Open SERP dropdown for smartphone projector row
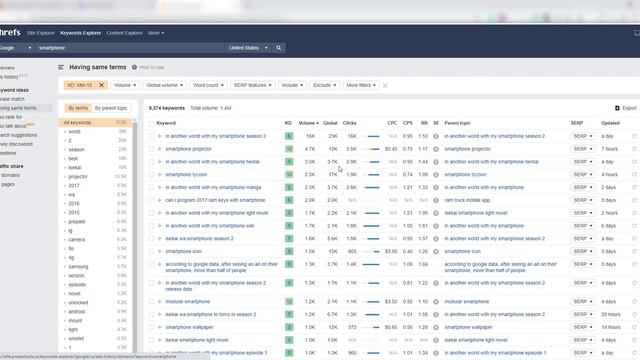Viewport: 640px width, 360px height. (x=583, y=149)
